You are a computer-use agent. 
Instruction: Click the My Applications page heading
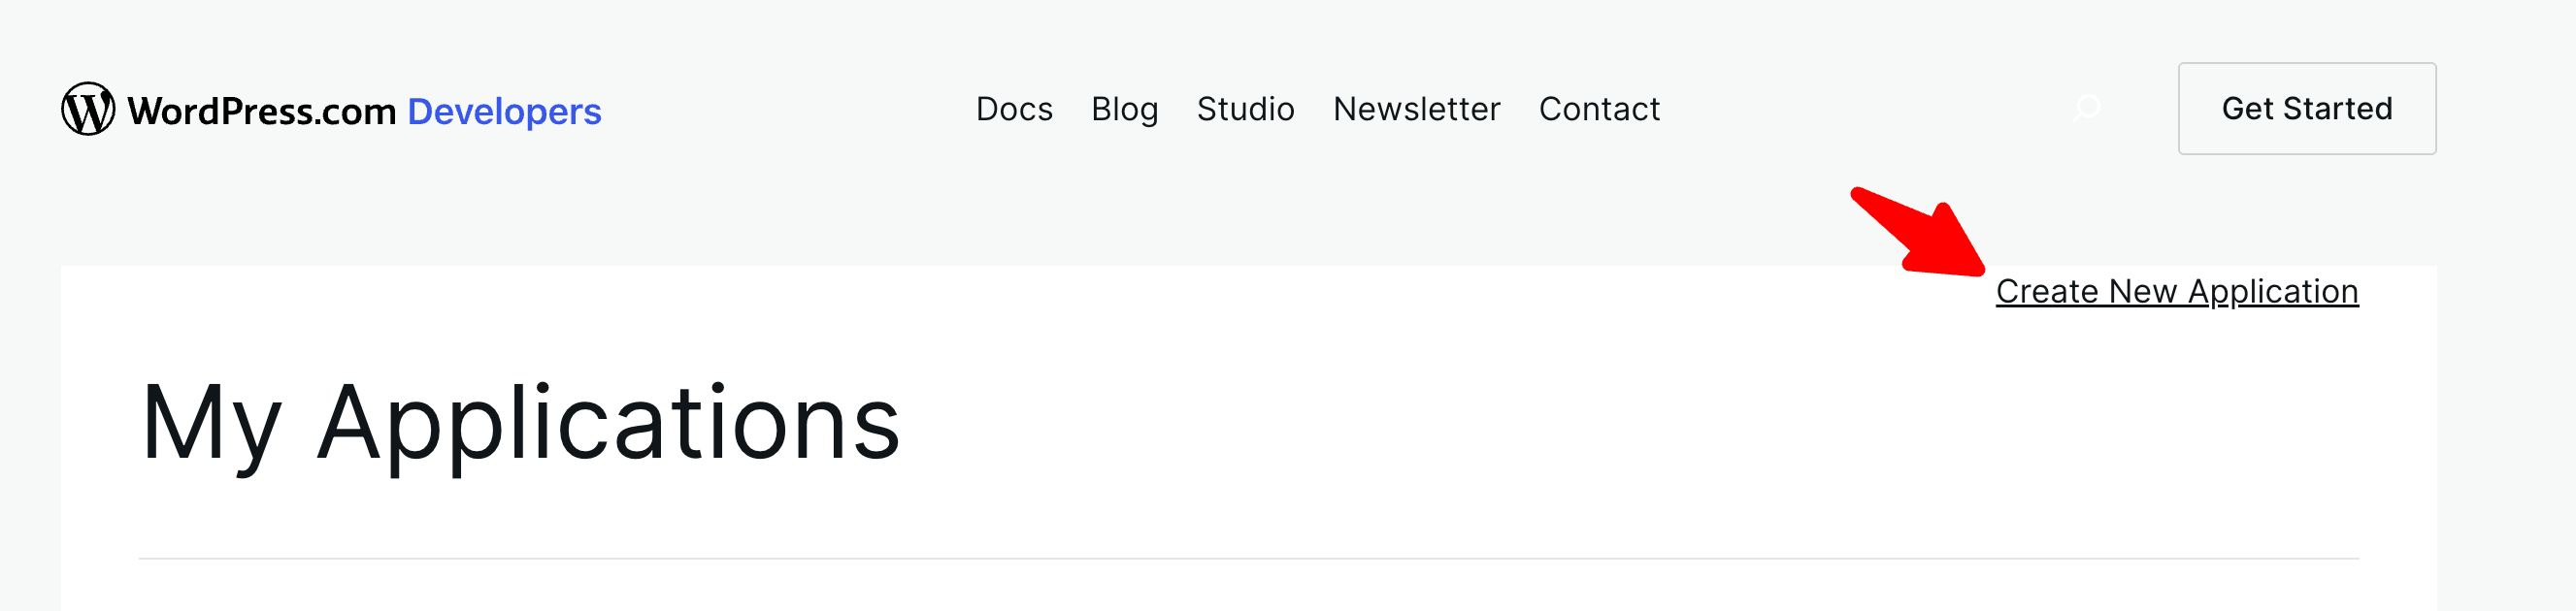[520, 423]
